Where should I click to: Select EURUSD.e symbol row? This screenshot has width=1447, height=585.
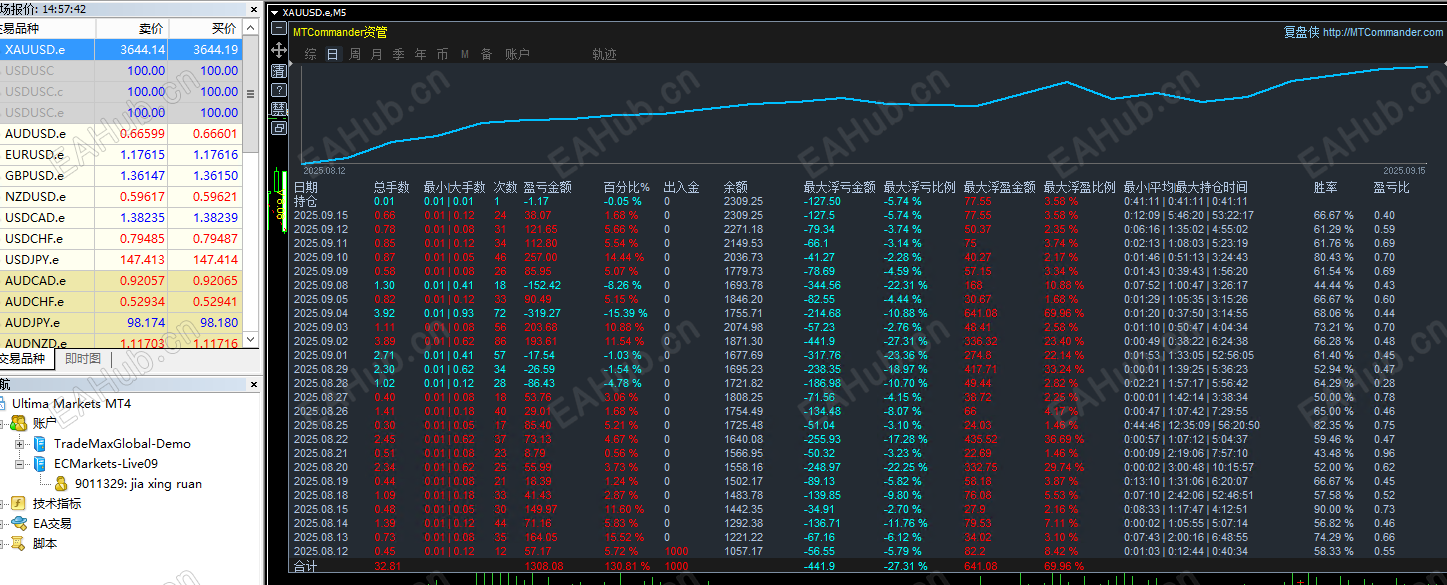121,154
